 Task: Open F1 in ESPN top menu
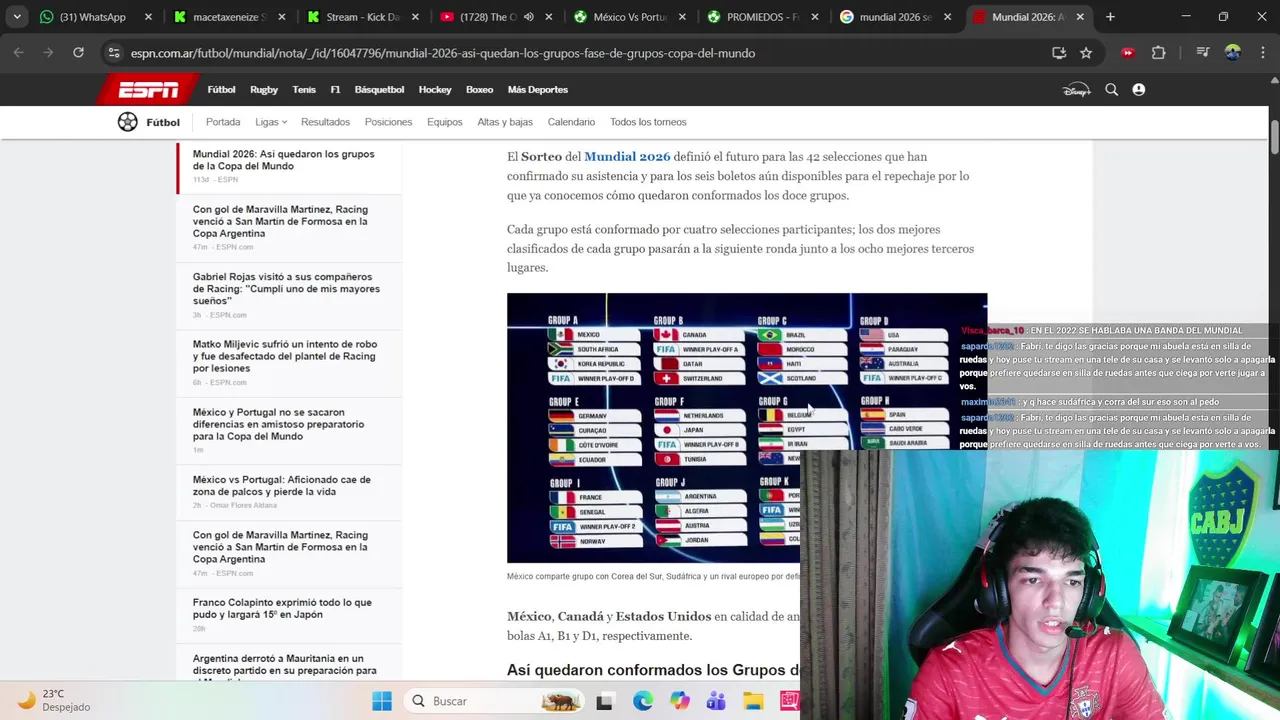pos(335,90)
